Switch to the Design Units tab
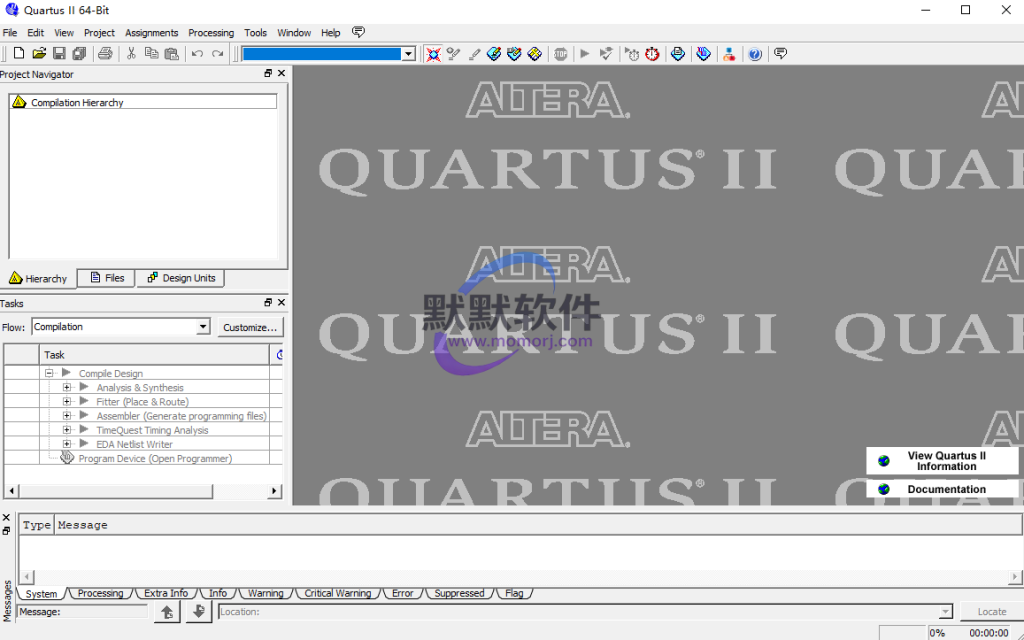1024x640 pixels. click(181, 278)
